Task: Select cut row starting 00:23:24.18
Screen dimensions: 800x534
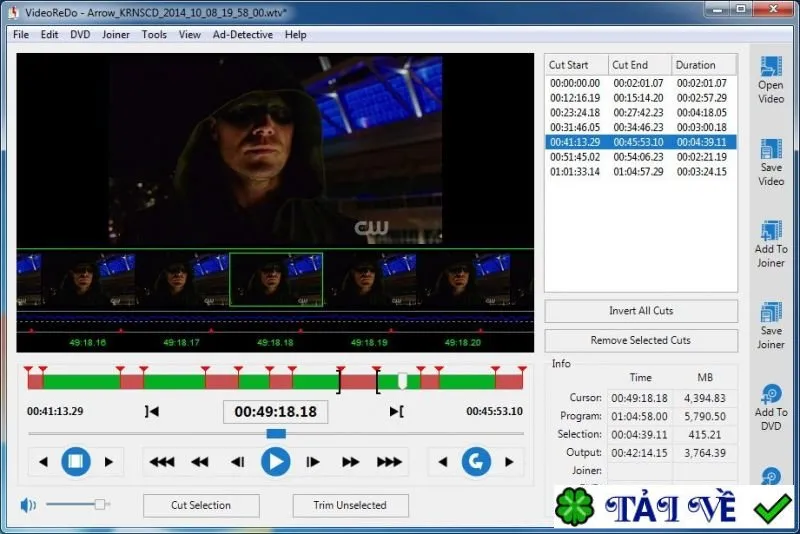Action: click(640, 112)
